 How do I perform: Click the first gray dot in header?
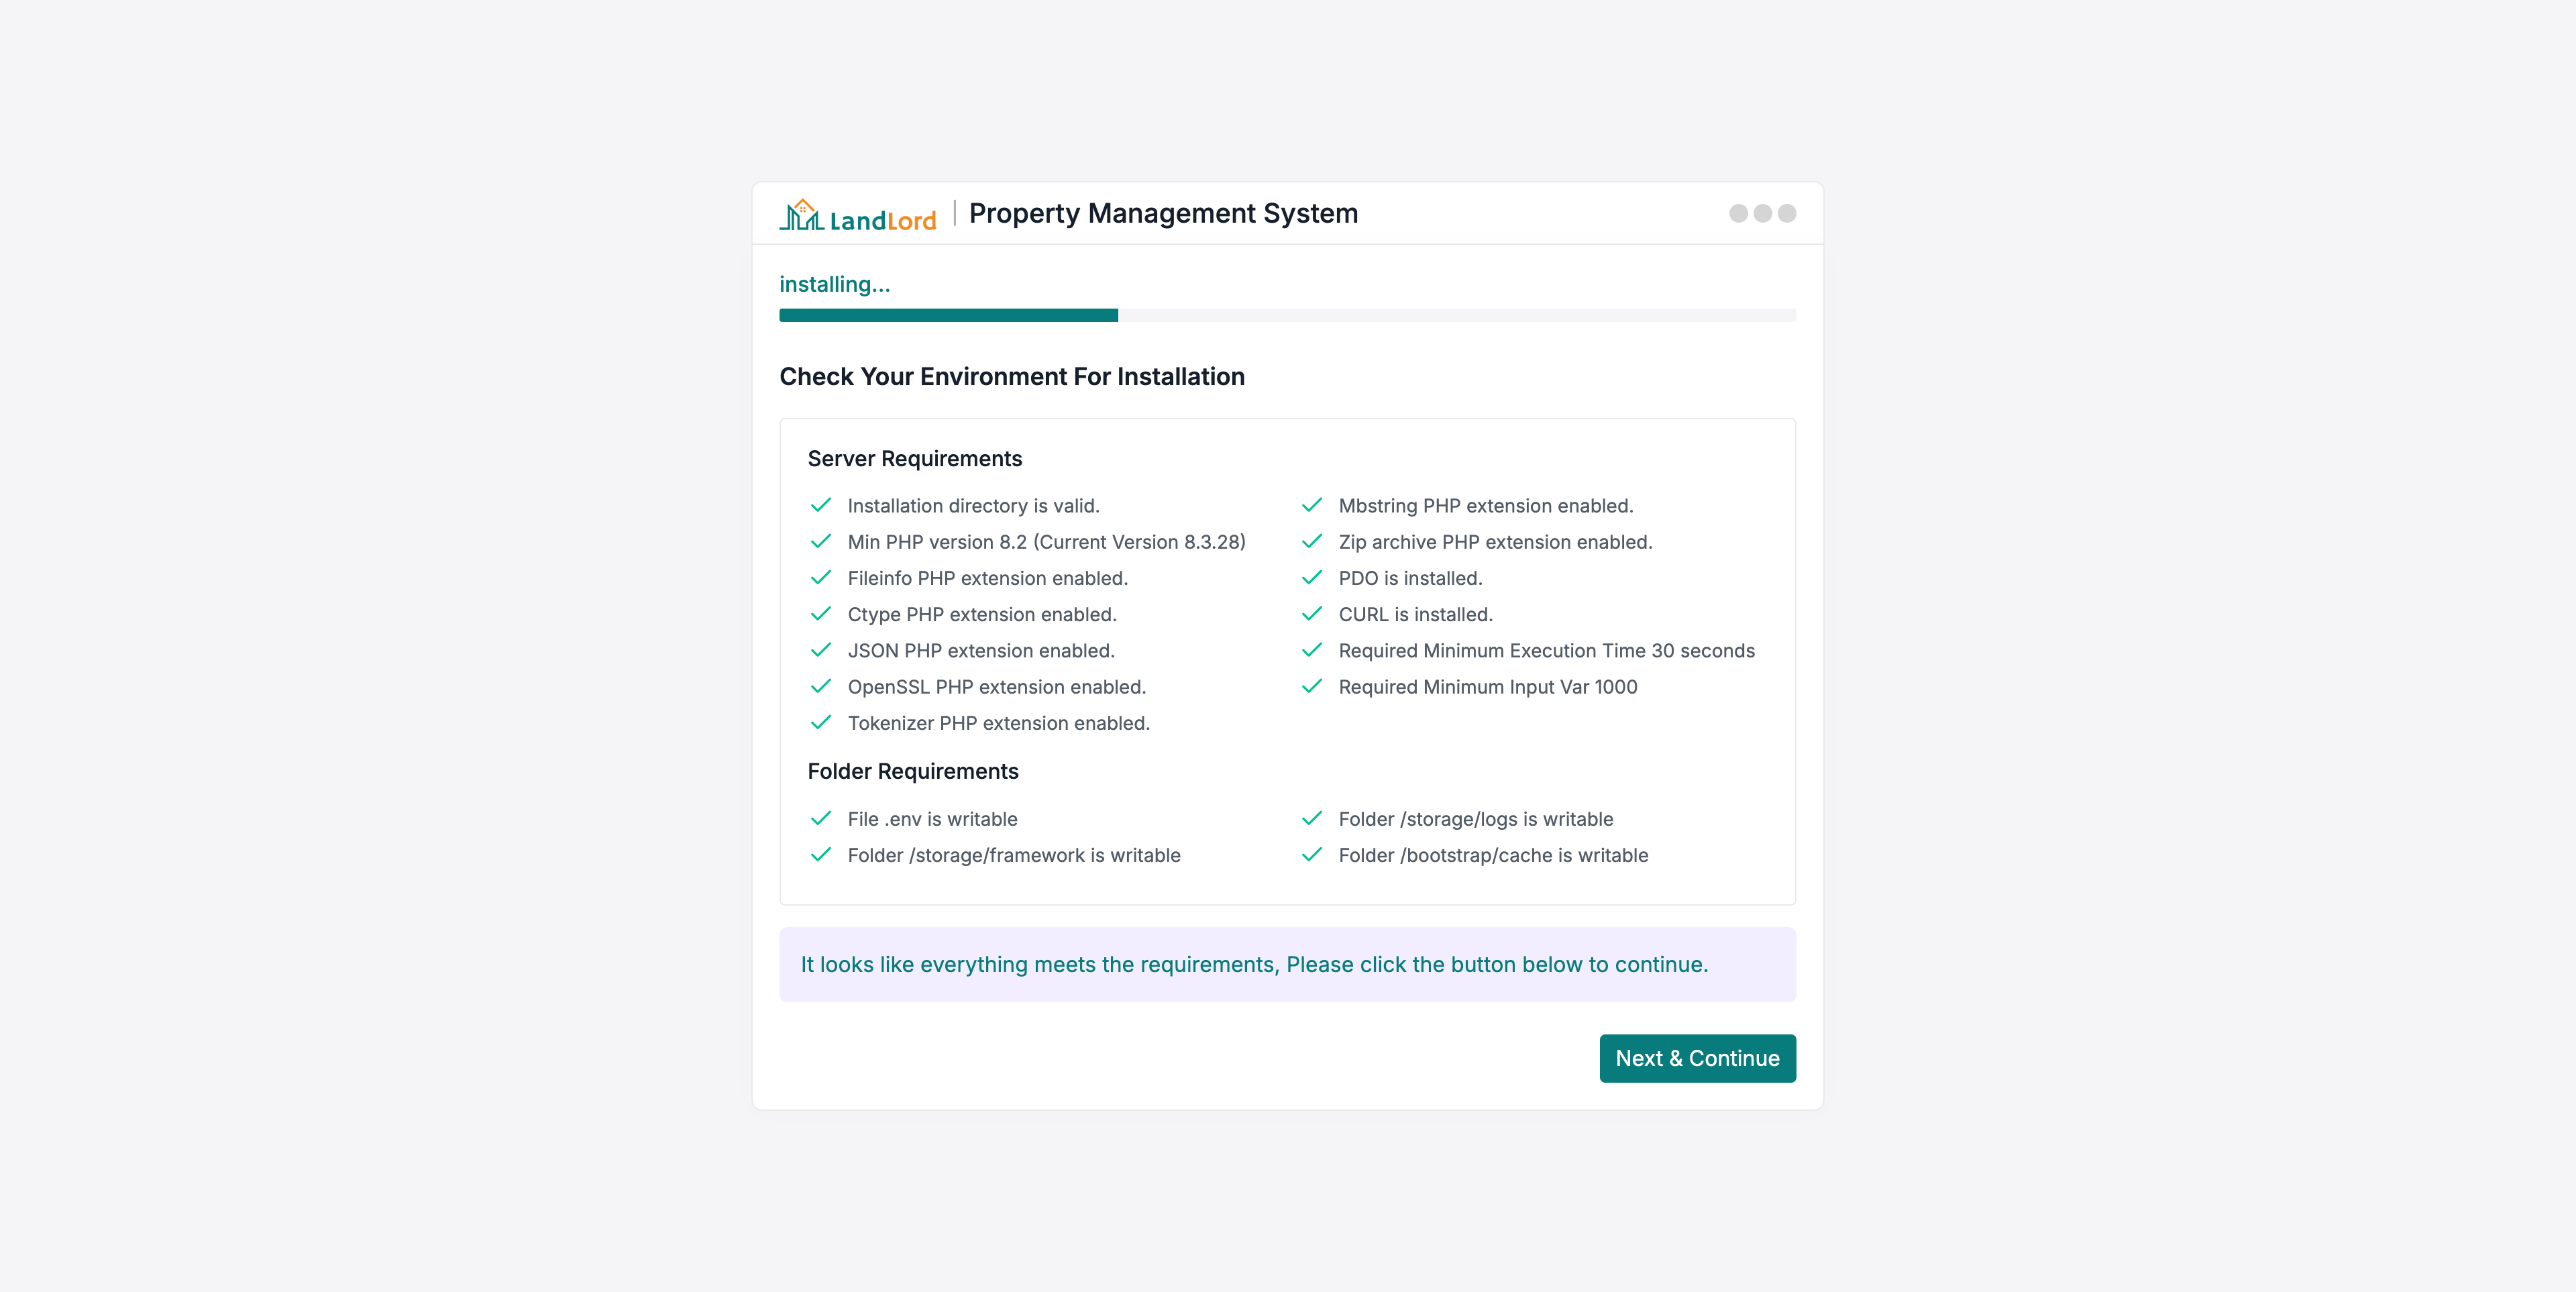[1738, 213]
